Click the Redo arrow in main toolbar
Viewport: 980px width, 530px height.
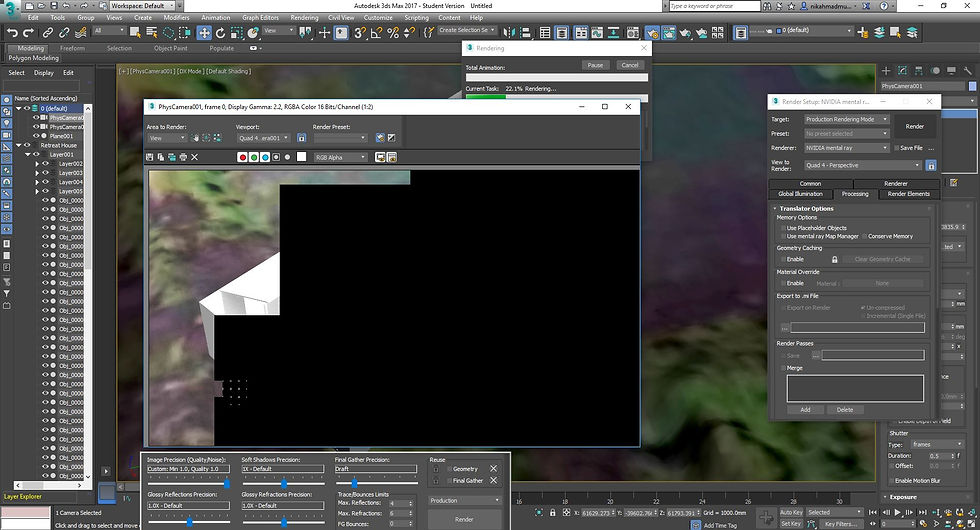pyautogui.click(x=28, y=32)
